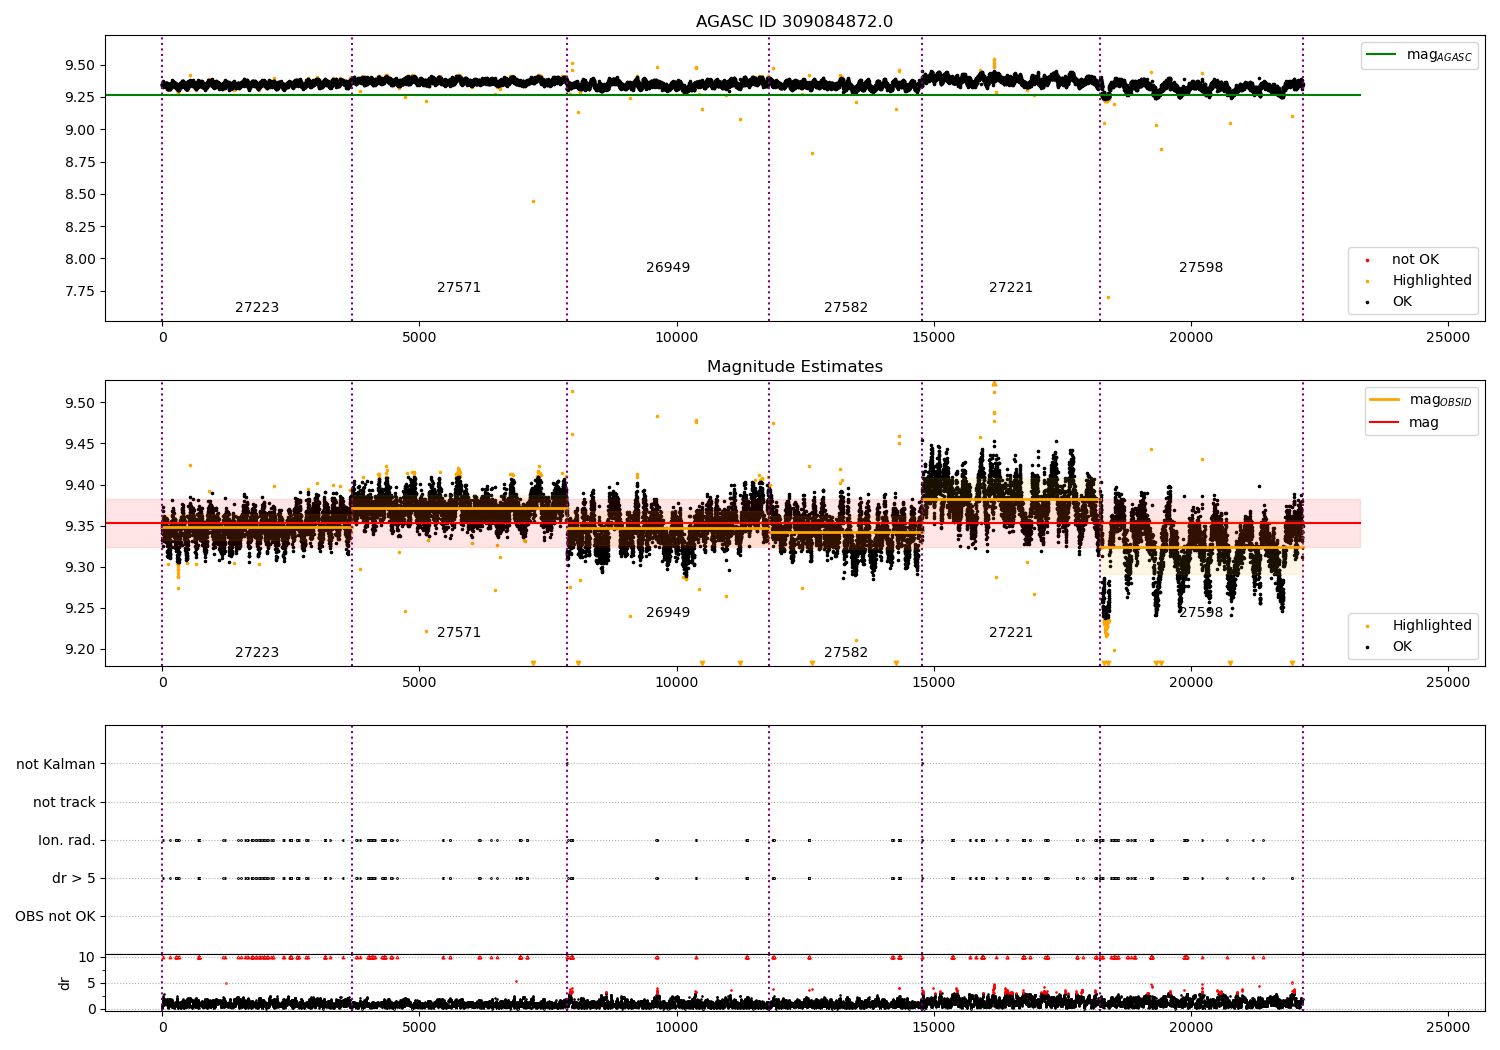Click obsid label 27582 in Magnitude Estimates plot
Viewport: 1500px width, 1050px height.
pos(846,653)
